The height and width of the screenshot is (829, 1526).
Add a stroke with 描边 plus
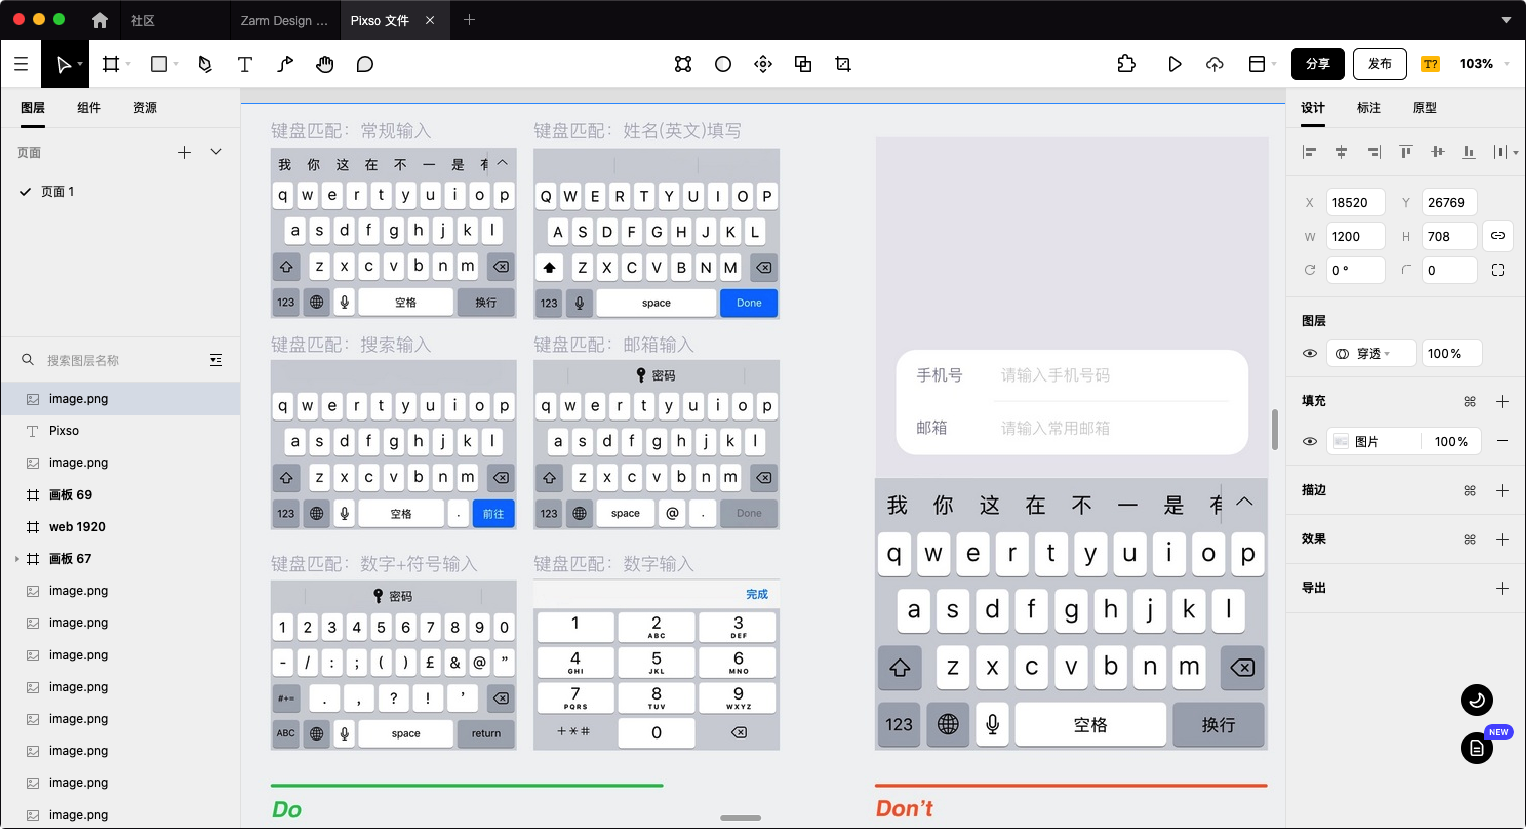click(1502, 490)
